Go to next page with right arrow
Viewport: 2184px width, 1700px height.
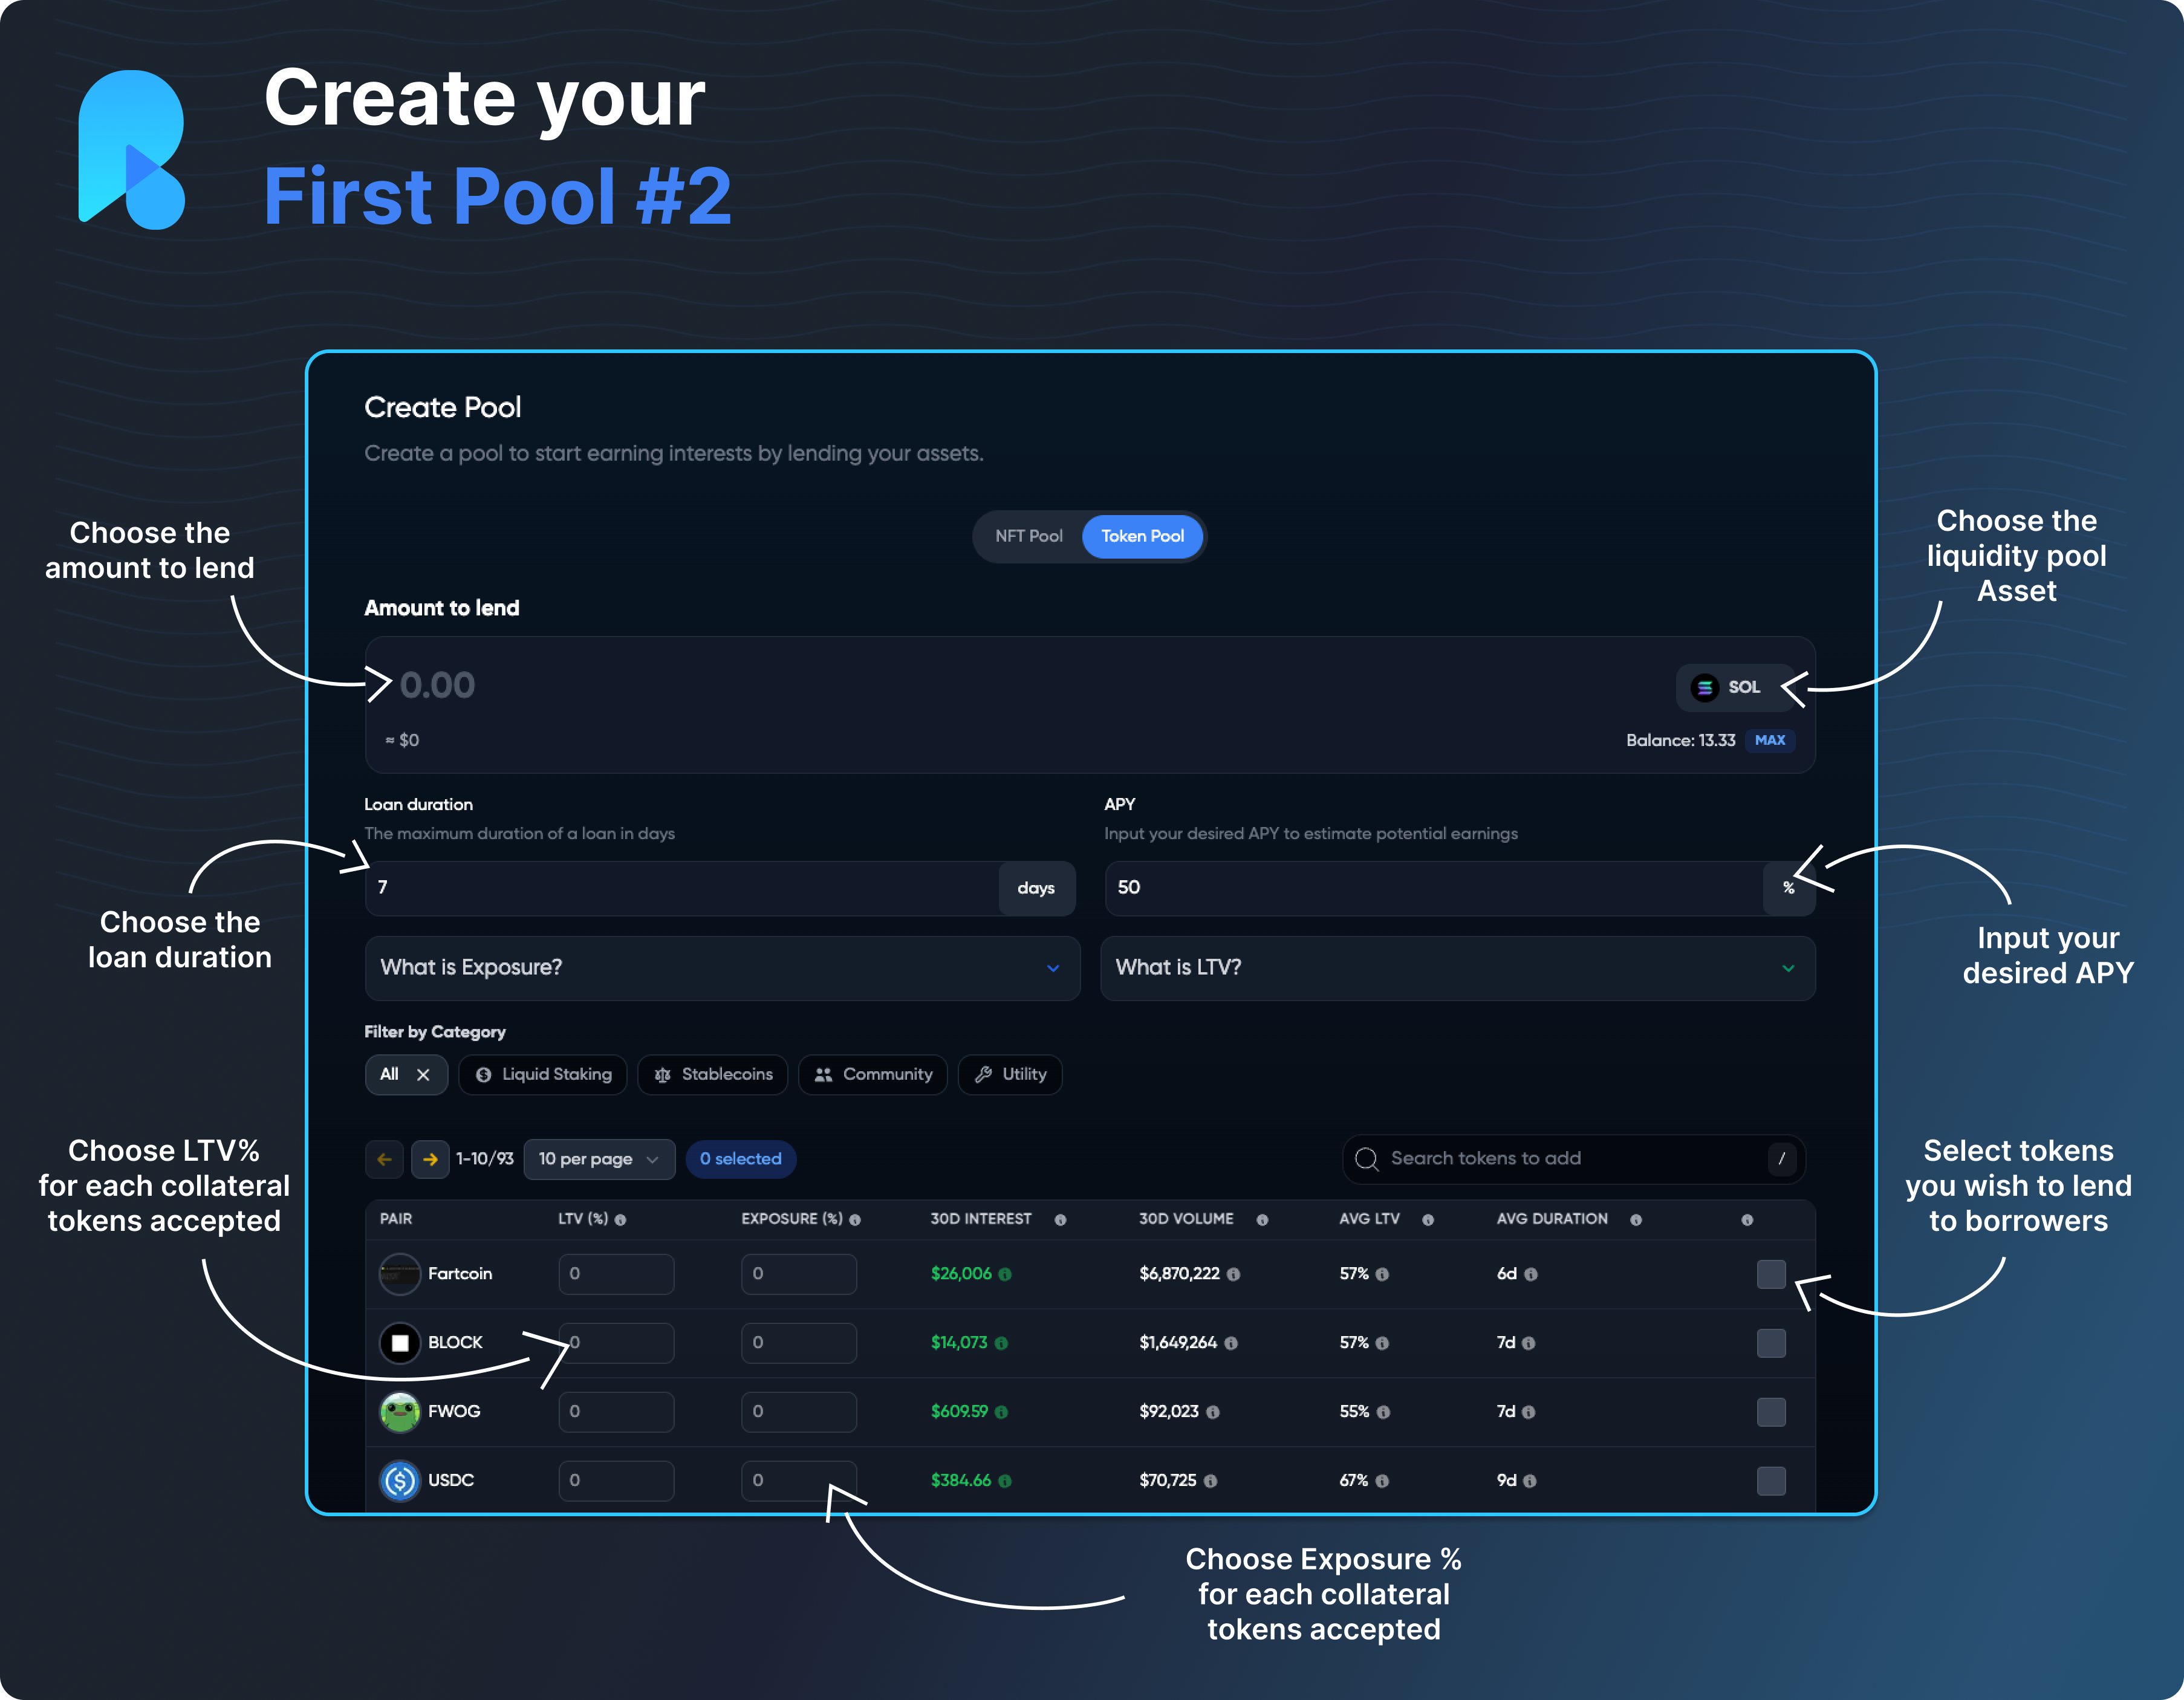coord(430,1159)
